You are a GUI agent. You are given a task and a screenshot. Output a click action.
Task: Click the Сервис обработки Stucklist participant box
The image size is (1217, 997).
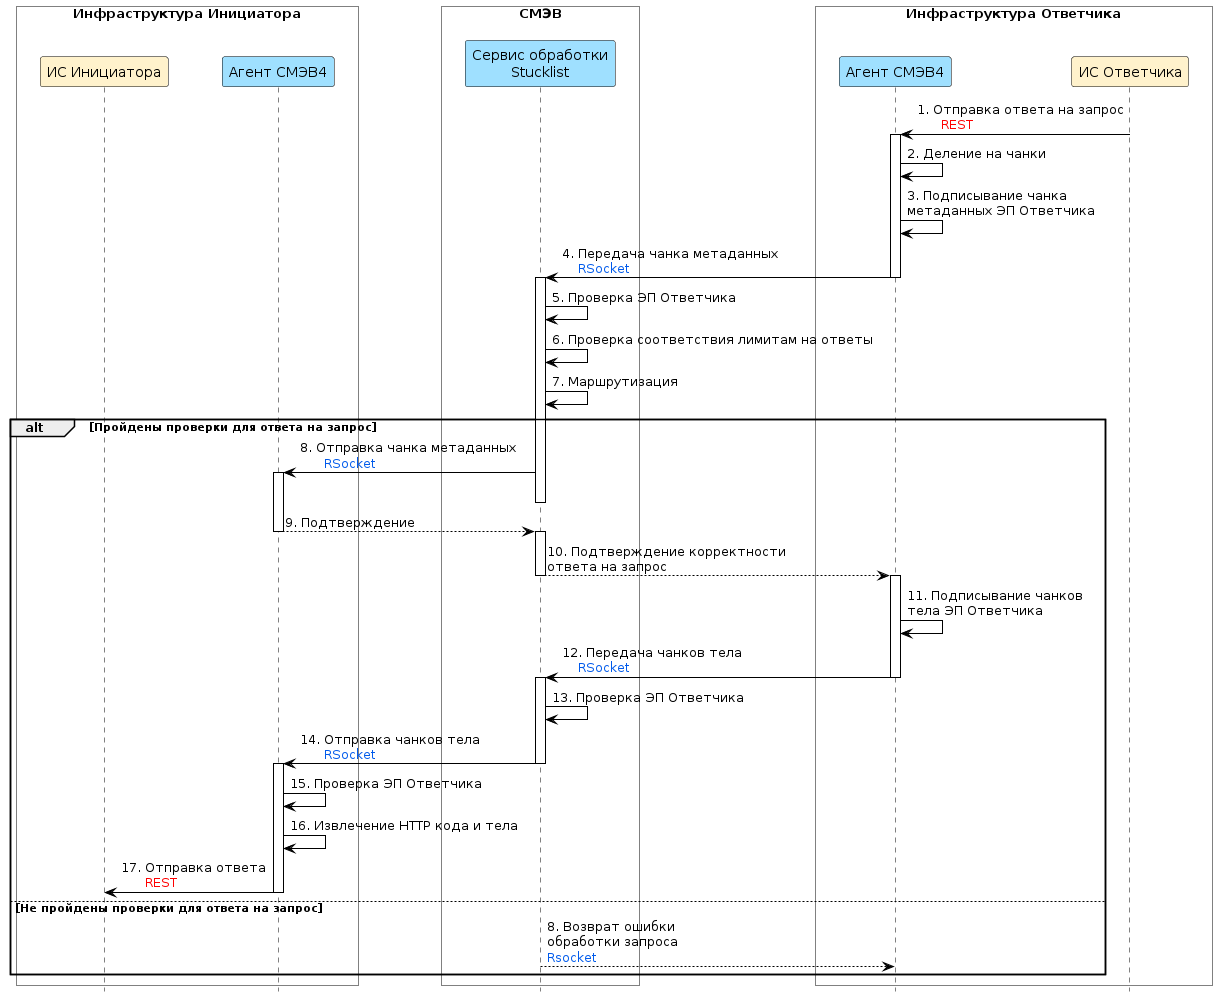(540, 64)
